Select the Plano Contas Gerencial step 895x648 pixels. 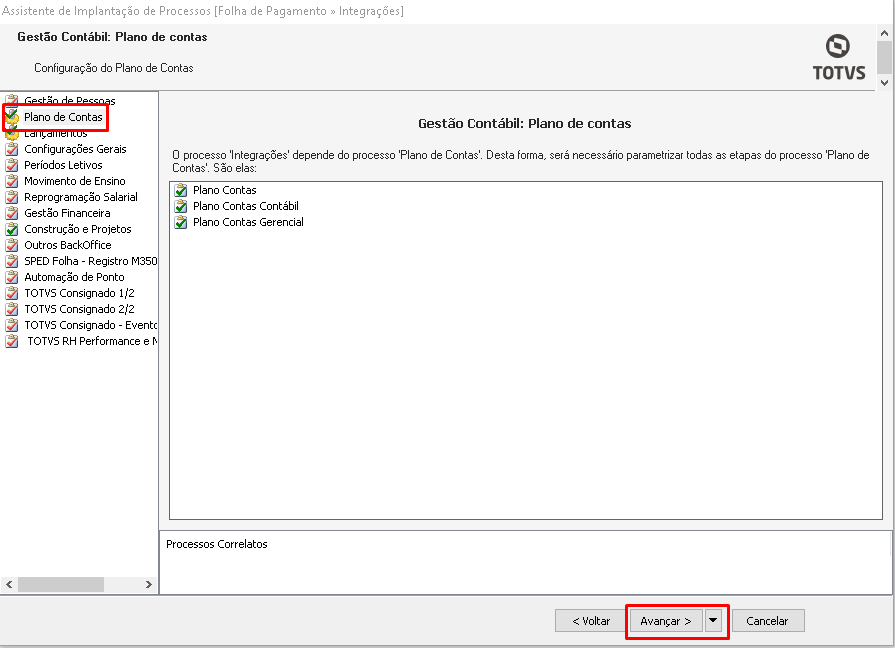coord(248,222)
